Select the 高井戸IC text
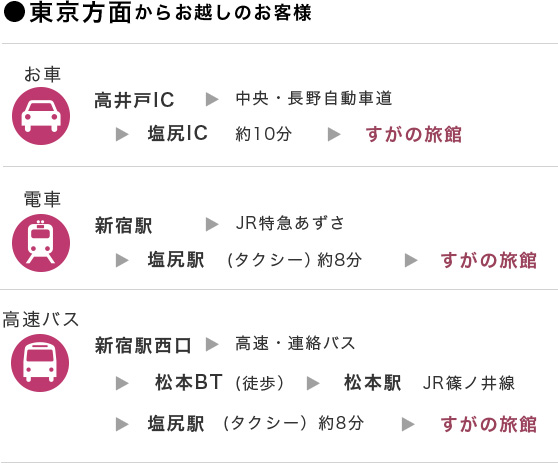 click(134, 100)
